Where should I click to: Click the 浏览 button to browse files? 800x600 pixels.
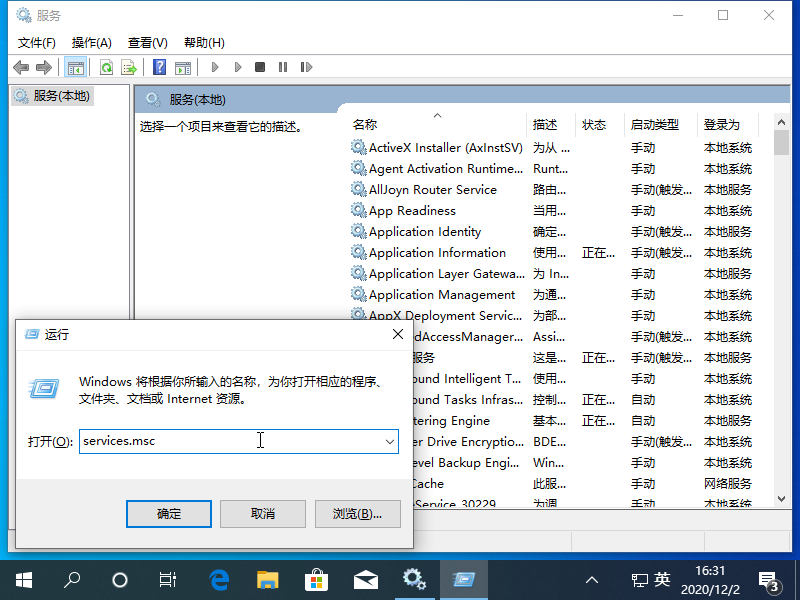tap(357, 513)
